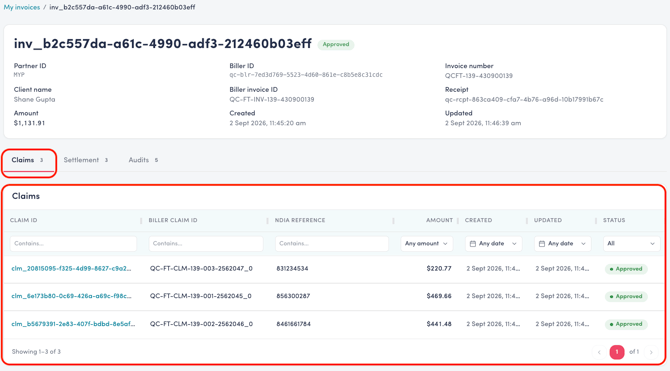Go to the next page arrow
The image size is (670, 371).
coord(651,352)
